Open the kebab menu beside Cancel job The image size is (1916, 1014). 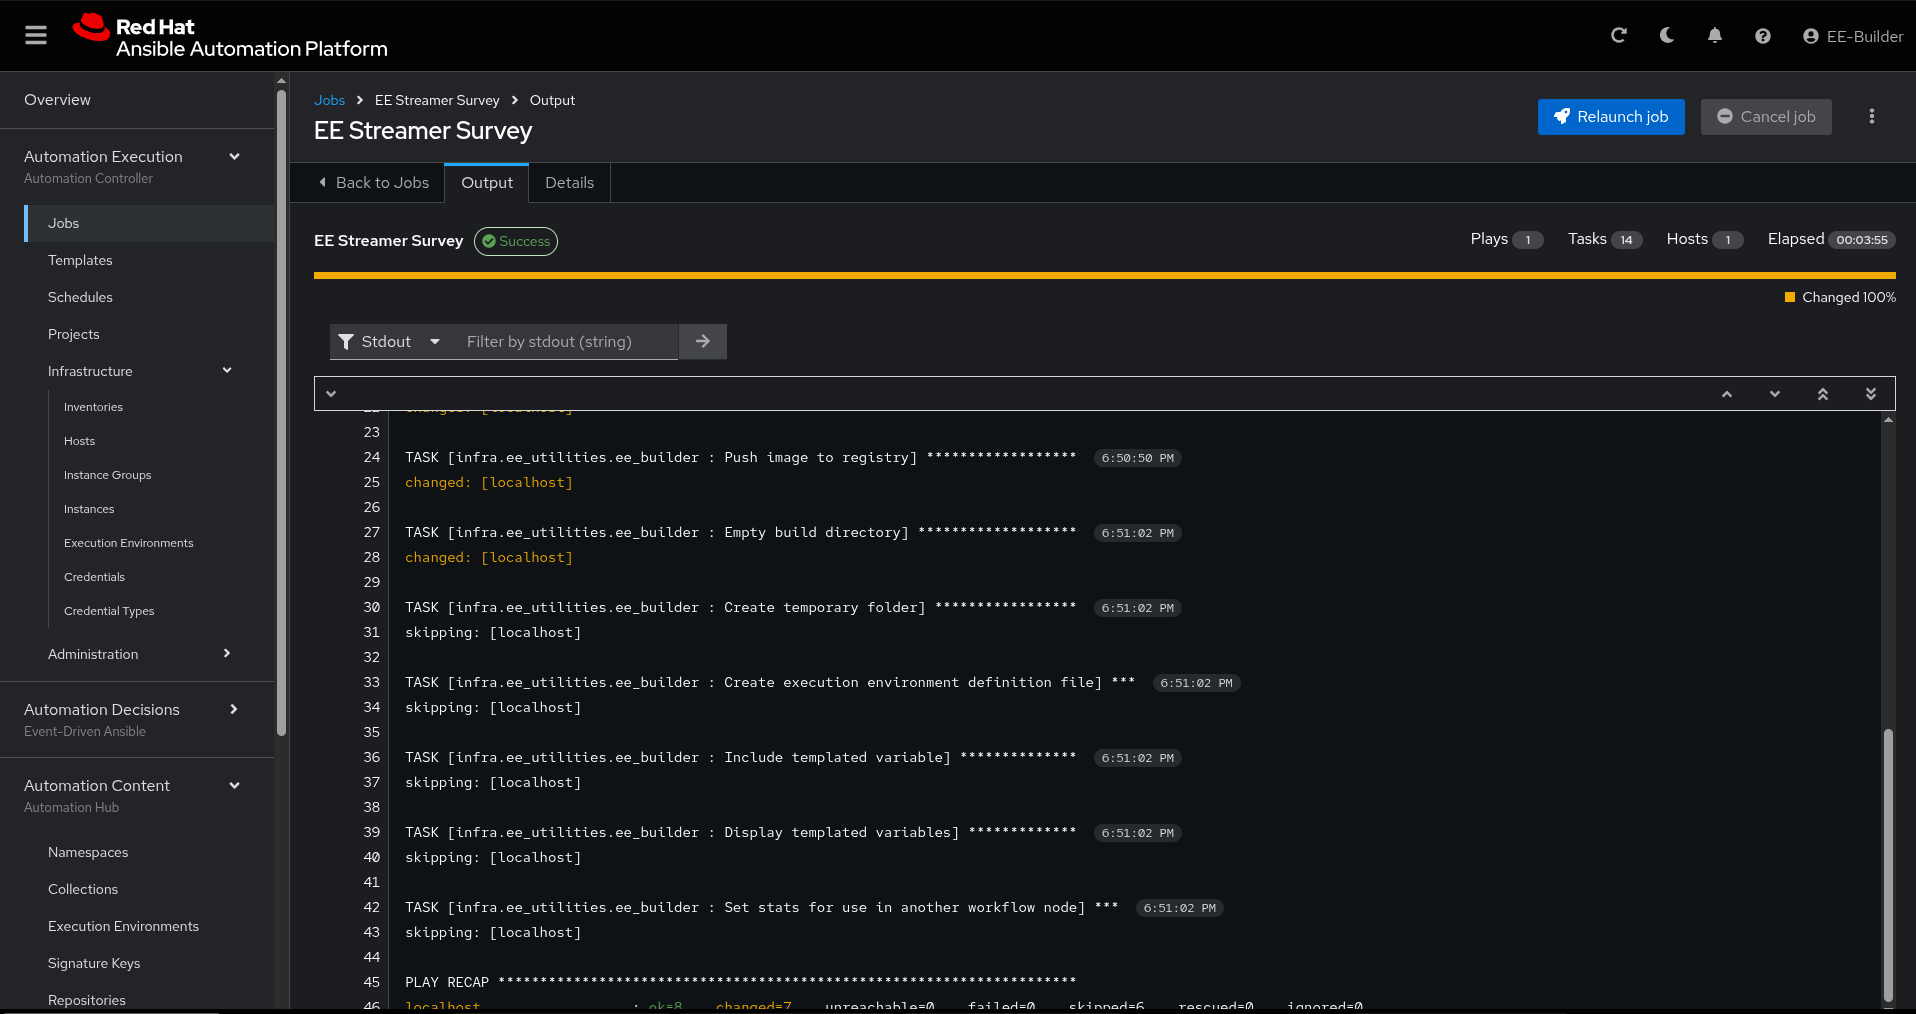pyautogui.click(x=1871, y=117)
